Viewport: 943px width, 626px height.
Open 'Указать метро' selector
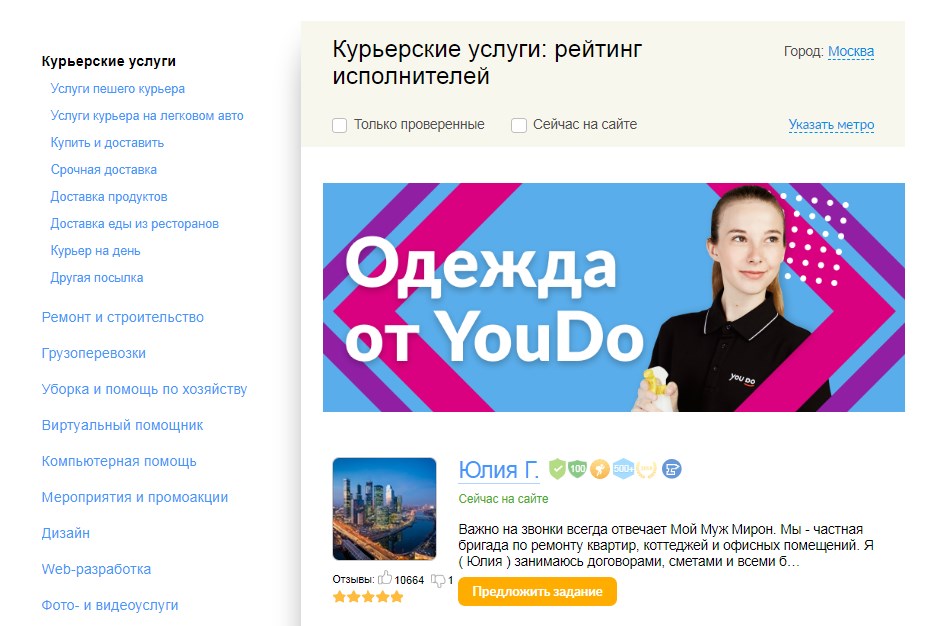832,125
